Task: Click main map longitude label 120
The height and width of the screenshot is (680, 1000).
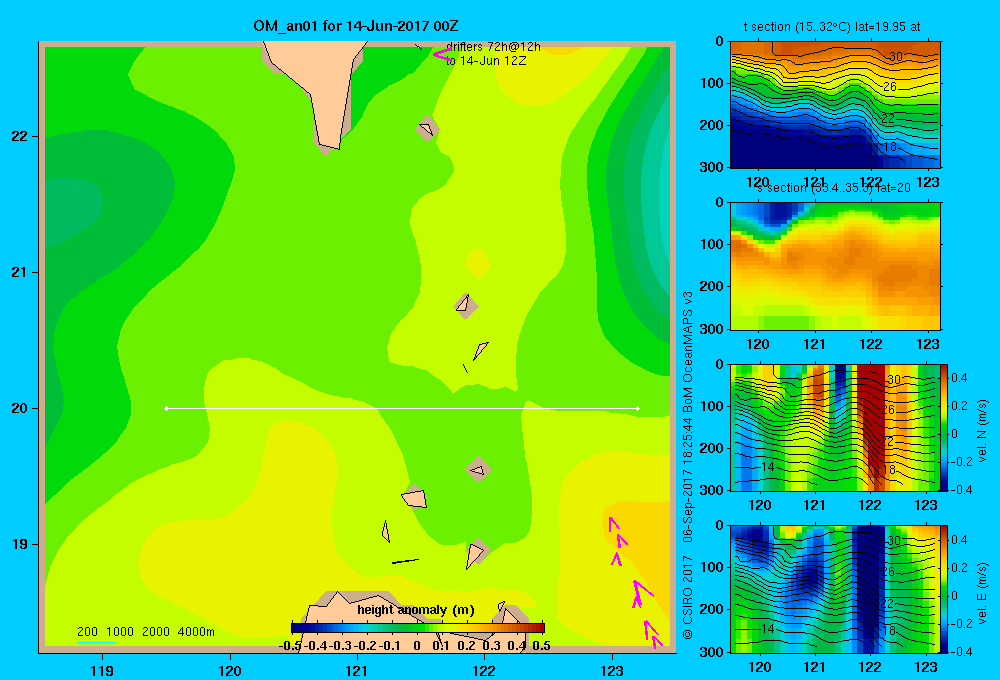Action: (x=230, y=670)
